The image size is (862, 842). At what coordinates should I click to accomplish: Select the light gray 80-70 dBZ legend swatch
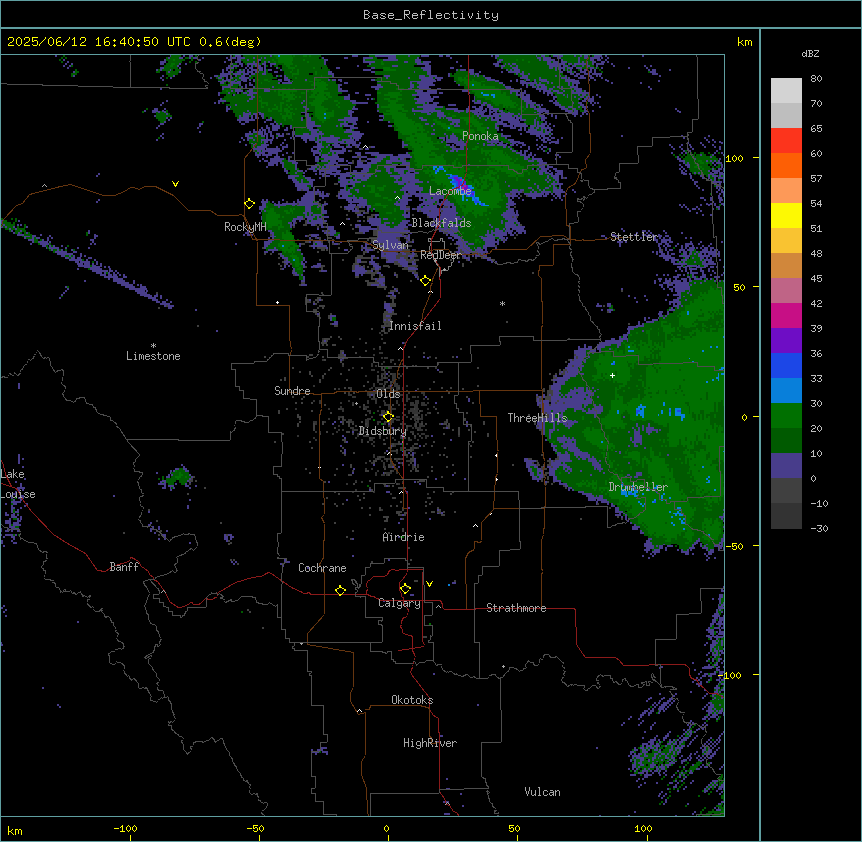[786, 91]
